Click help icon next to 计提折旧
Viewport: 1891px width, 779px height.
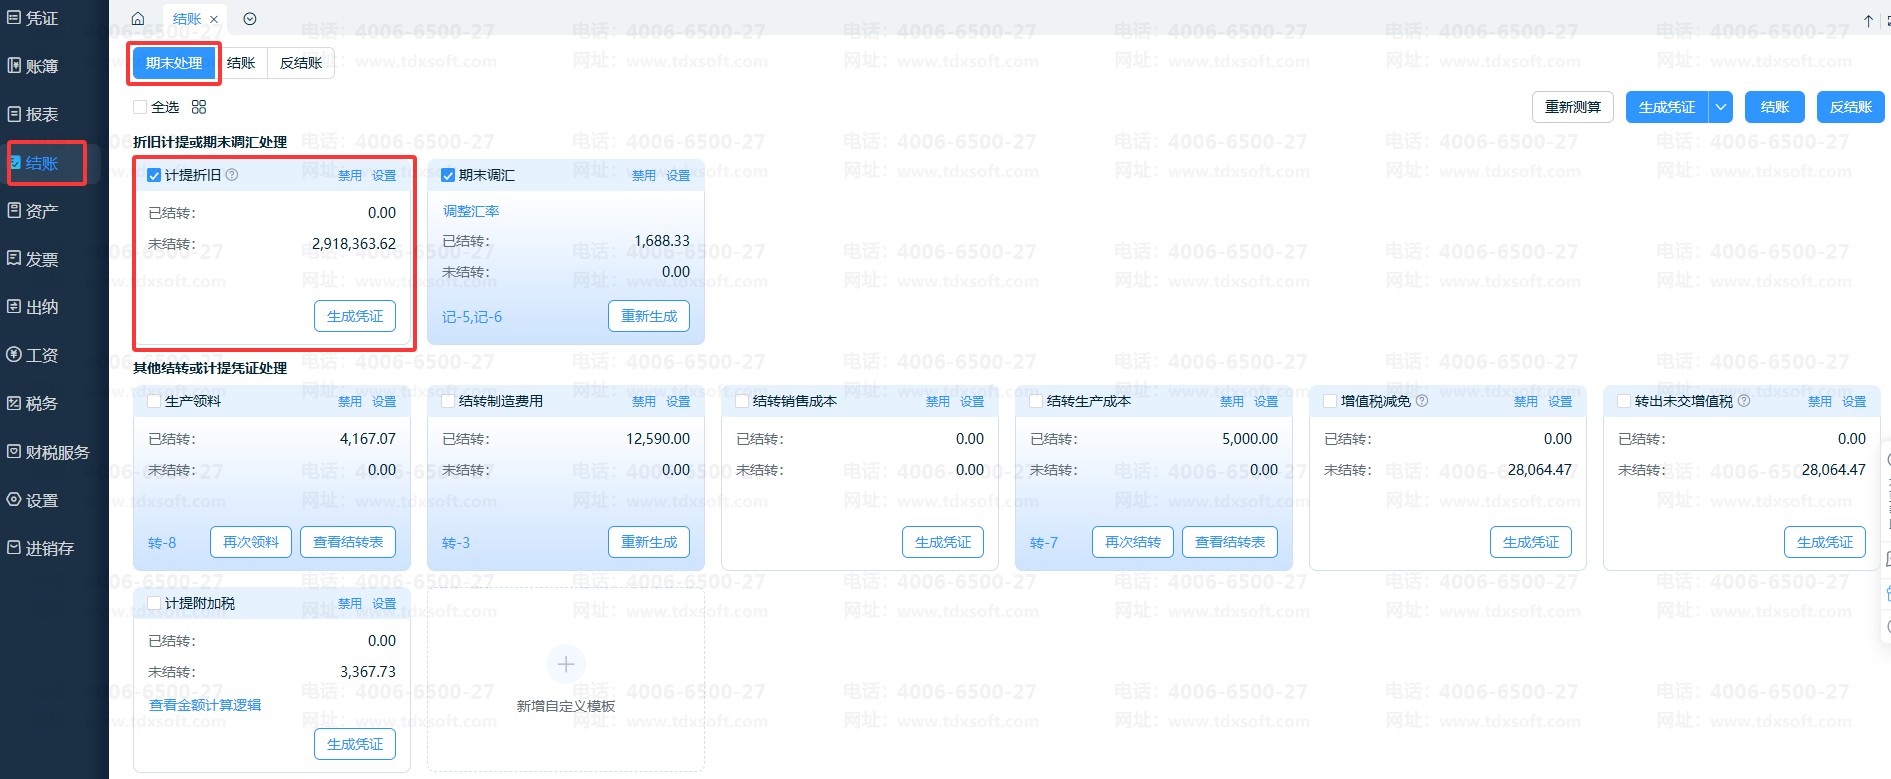point(232,175)
